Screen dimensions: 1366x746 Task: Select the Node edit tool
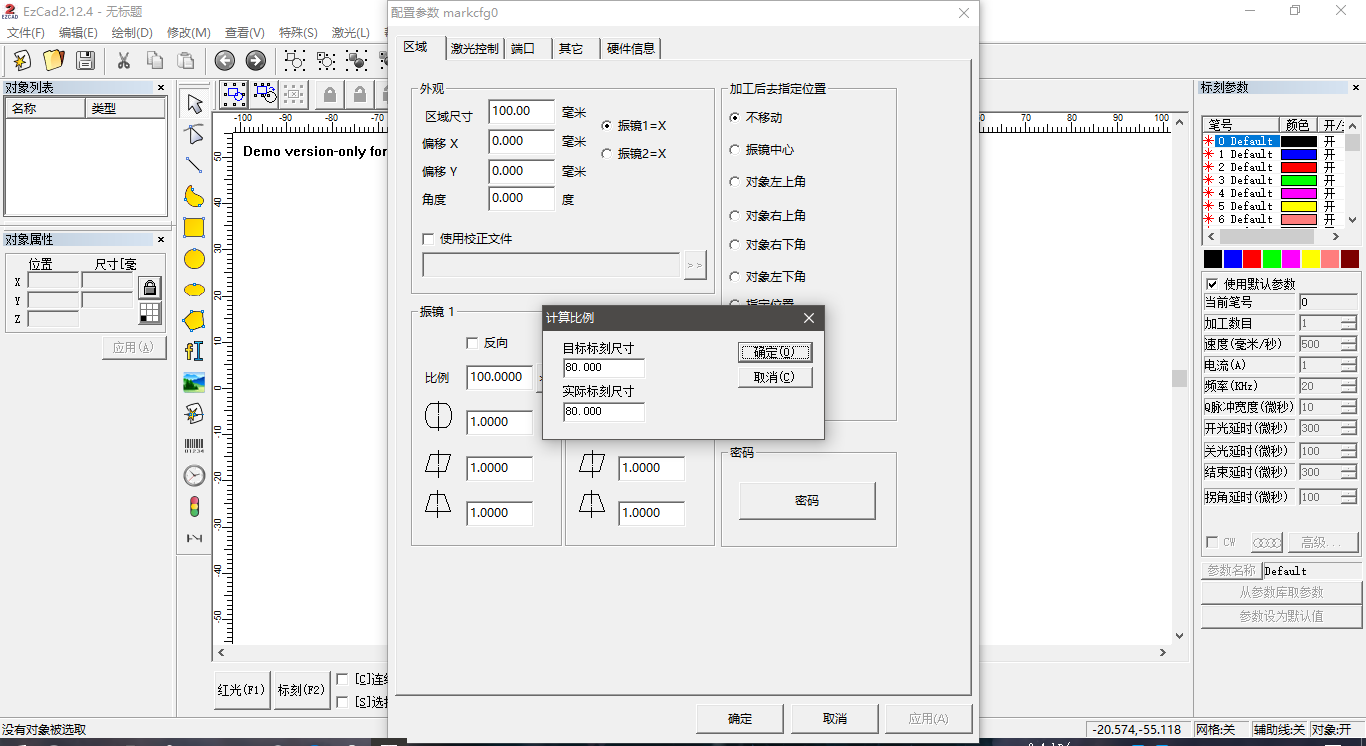click(x=194, y=134)
